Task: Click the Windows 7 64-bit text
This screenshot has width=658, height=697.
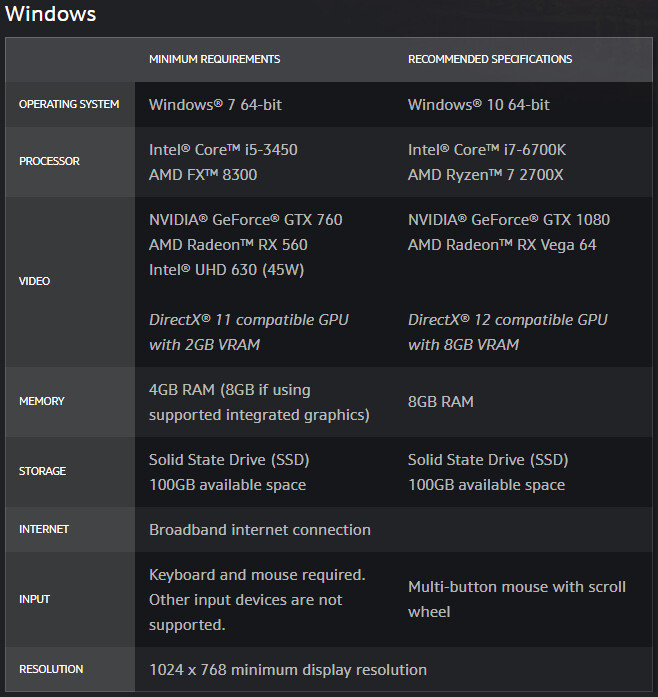Action: pyautogui.click(x=215, y=105)
